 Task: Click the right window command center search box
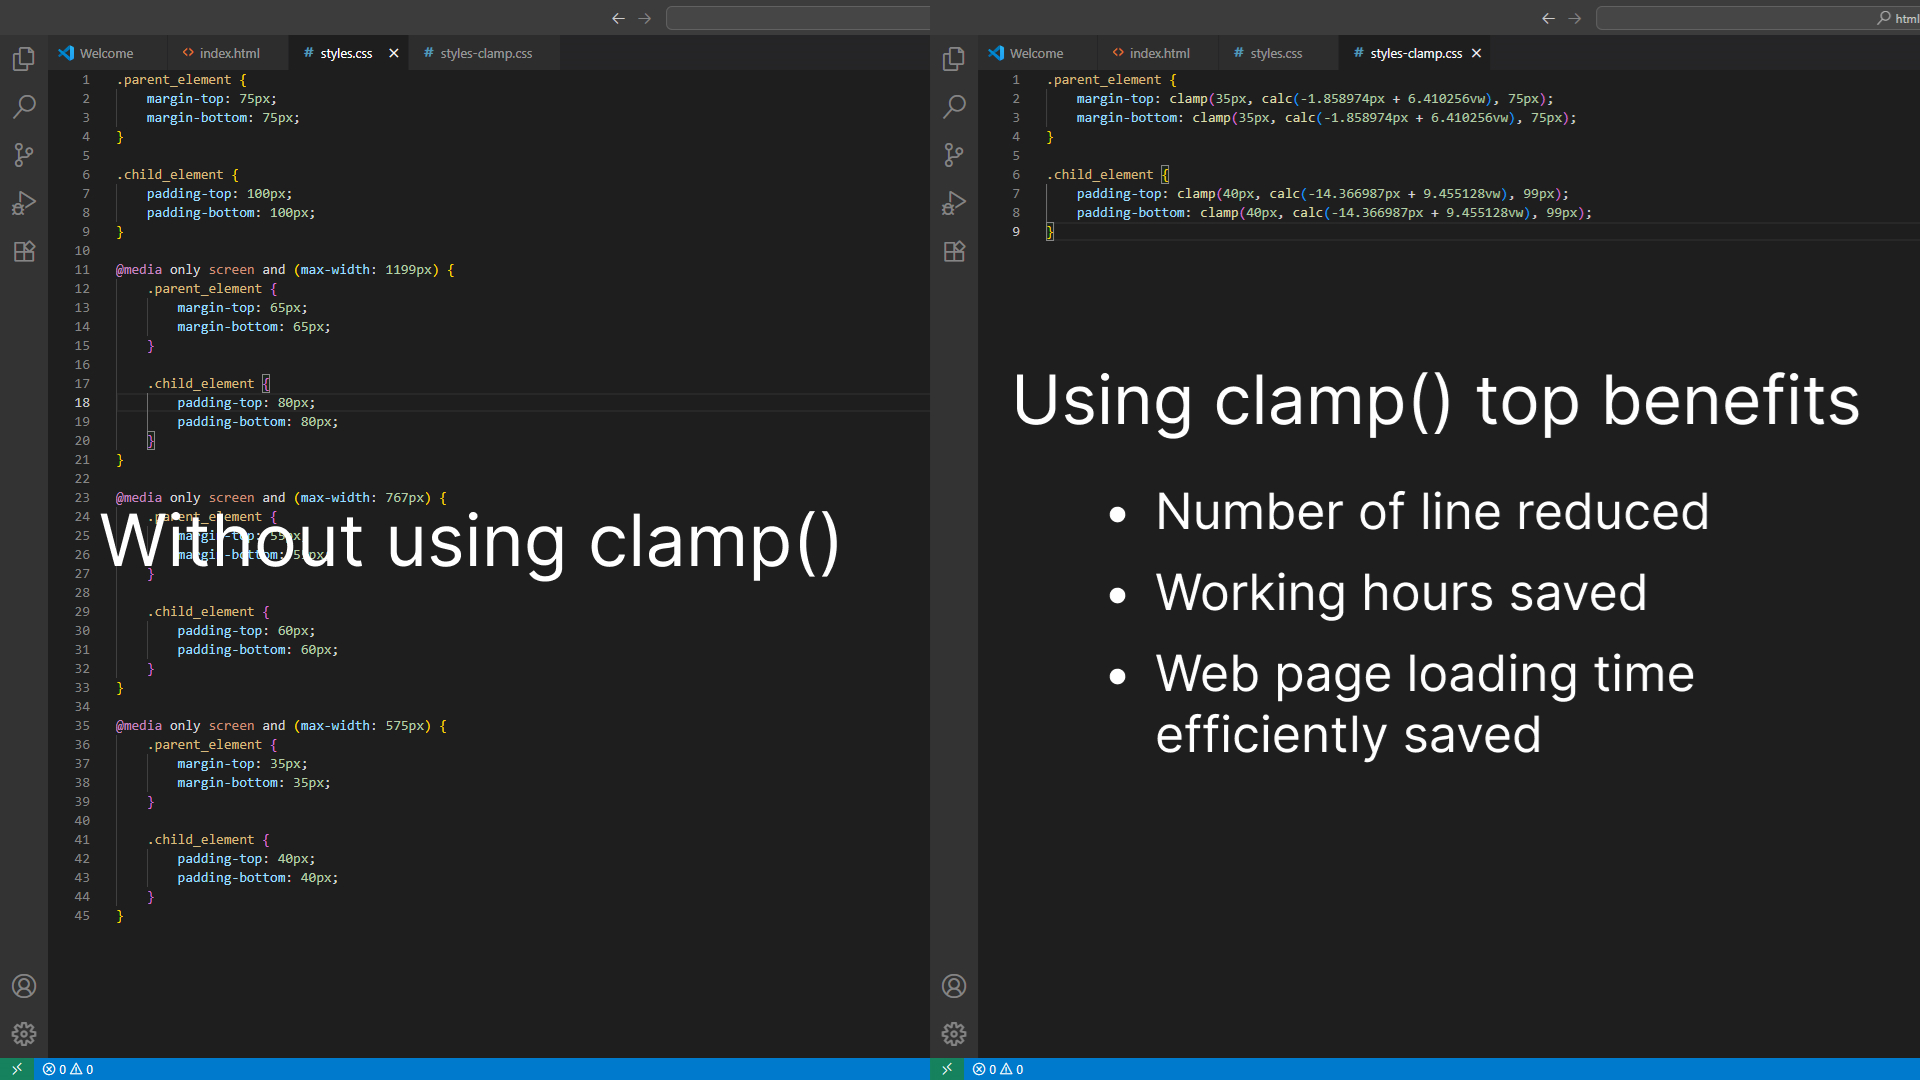[x=1757, y=18]
